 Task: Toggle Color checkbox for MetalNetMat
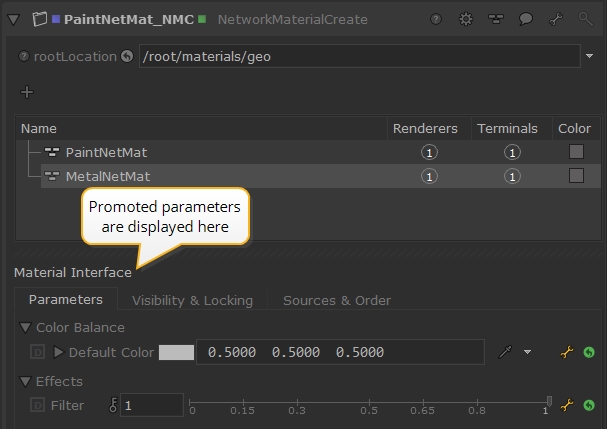[x=576, y=176]
